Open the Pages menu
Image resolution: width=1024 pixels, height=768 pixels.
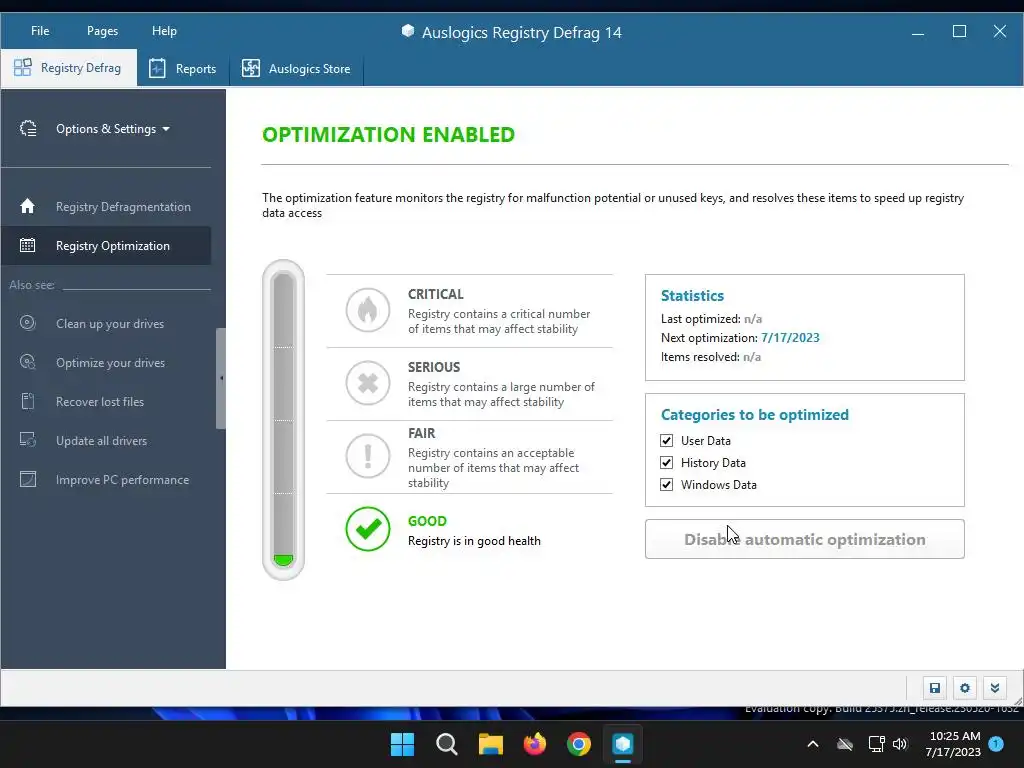[102, 31]
